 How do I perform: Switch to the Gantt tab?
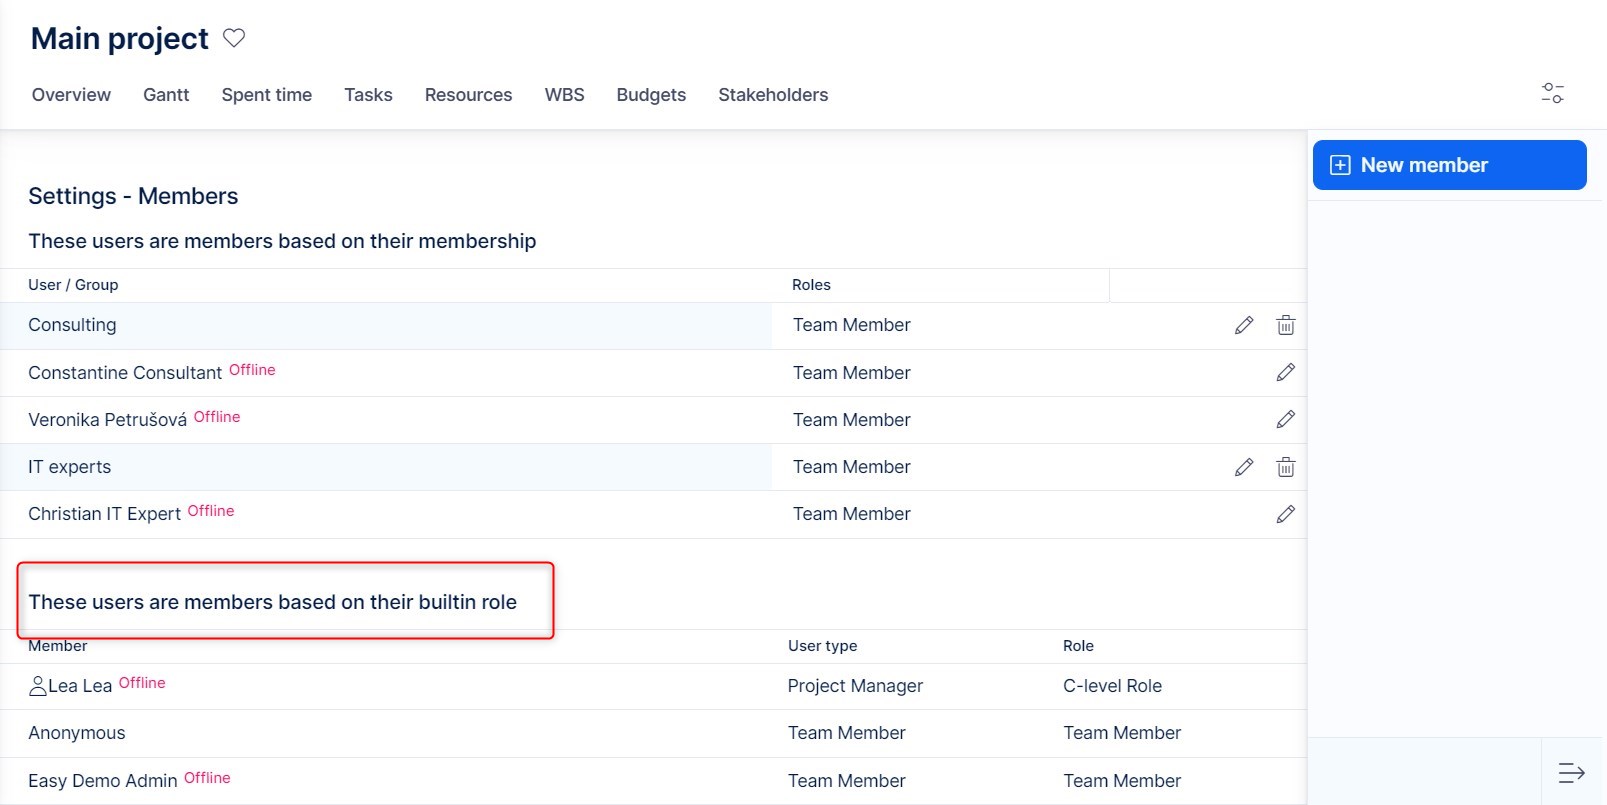pyautogui.click(x=166, y=95)
